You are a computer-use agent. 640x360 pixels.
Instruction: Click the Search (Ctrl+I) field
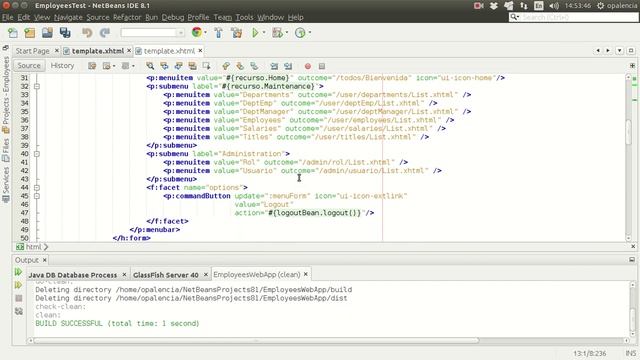coord(573,17)
